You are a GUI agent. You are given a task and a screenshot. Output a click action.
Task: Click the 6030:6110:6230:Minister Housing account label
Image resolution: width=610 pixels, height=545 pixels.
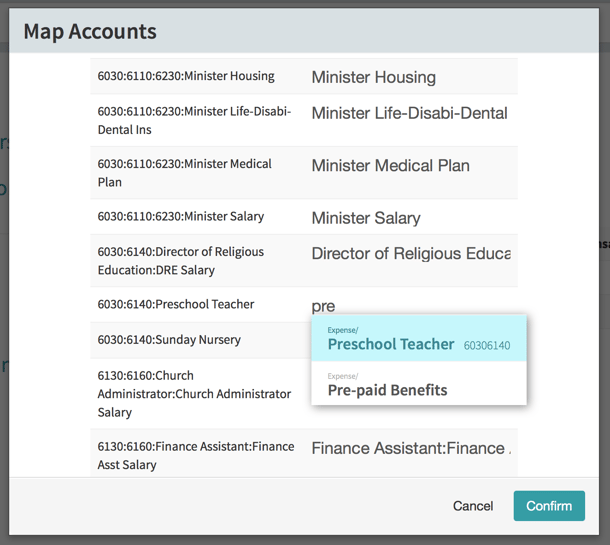186,76
